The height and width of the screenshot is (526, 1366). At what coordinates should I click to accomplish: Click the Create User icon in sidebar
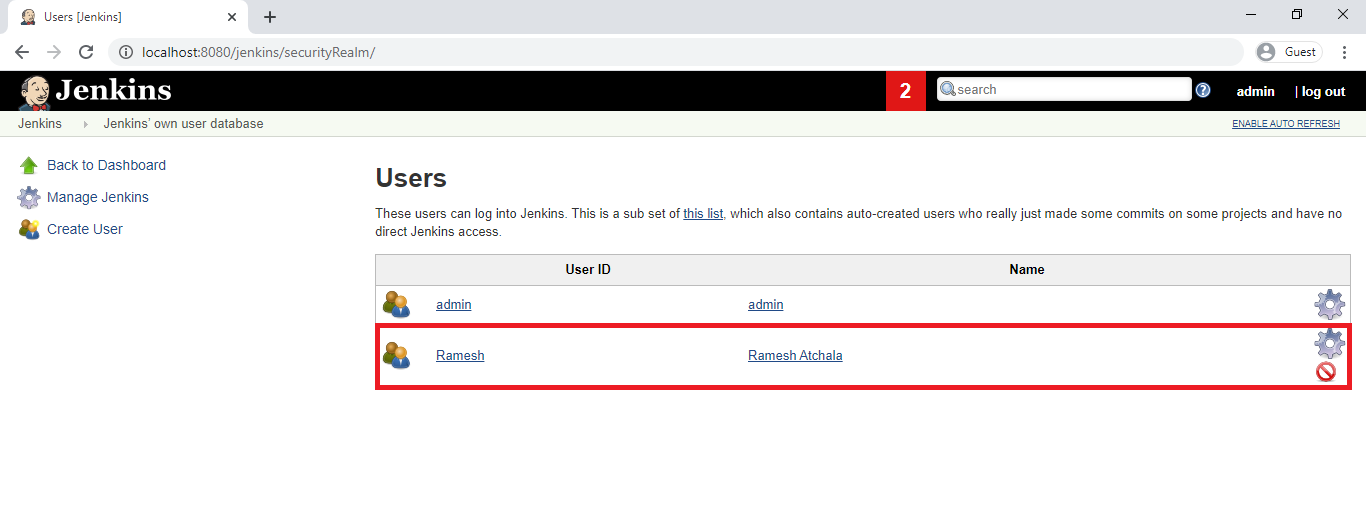point(29,229)
